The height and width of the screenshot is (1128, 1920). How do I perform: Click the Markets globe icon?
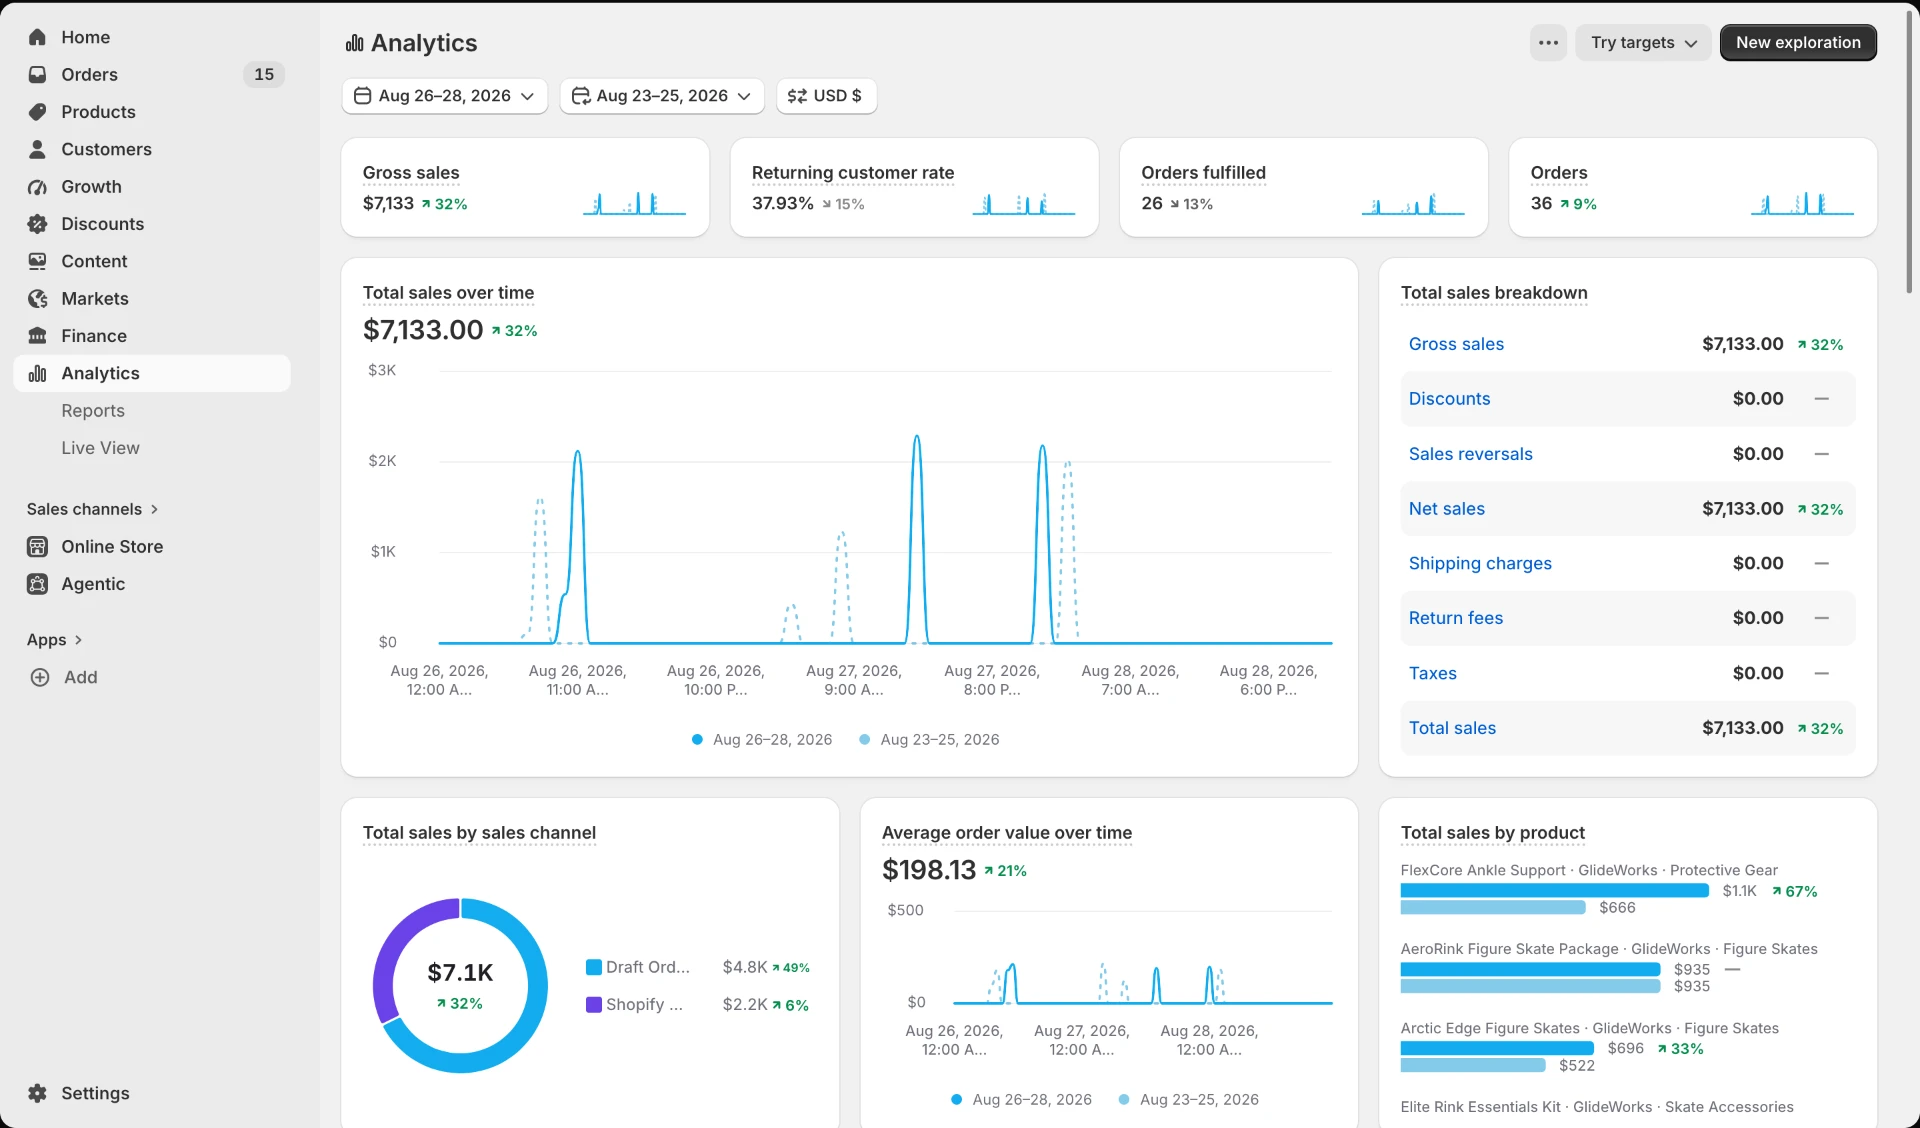click(x=37, y=299)
